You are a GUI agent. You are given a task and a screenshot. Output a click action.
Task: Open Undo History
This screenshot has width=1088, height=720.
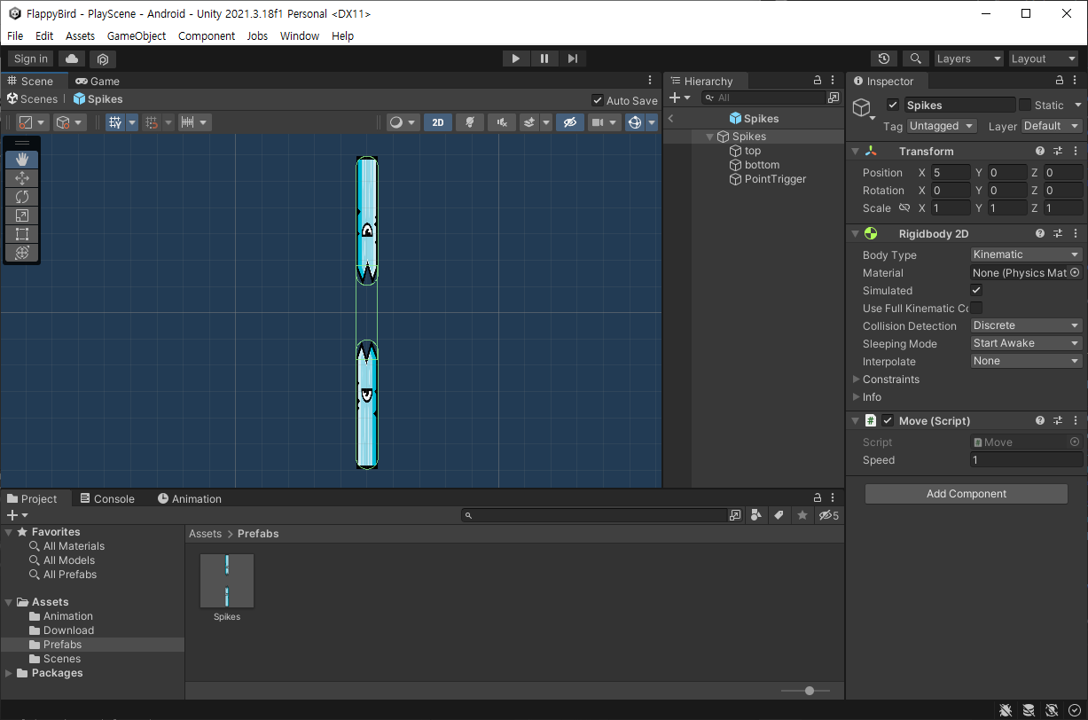click(x=883, y=59)
